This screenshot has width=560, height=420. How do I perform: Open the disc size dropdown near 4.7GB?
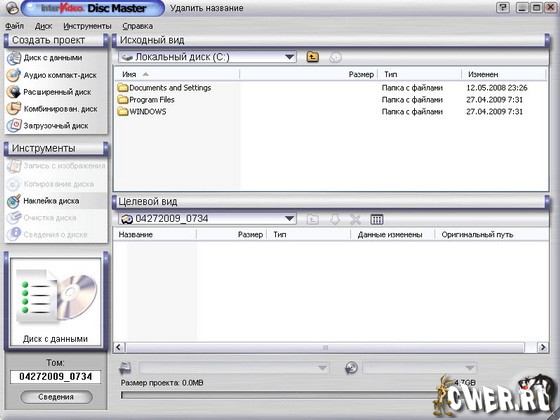pyautogui.click(x=470, y=368)
